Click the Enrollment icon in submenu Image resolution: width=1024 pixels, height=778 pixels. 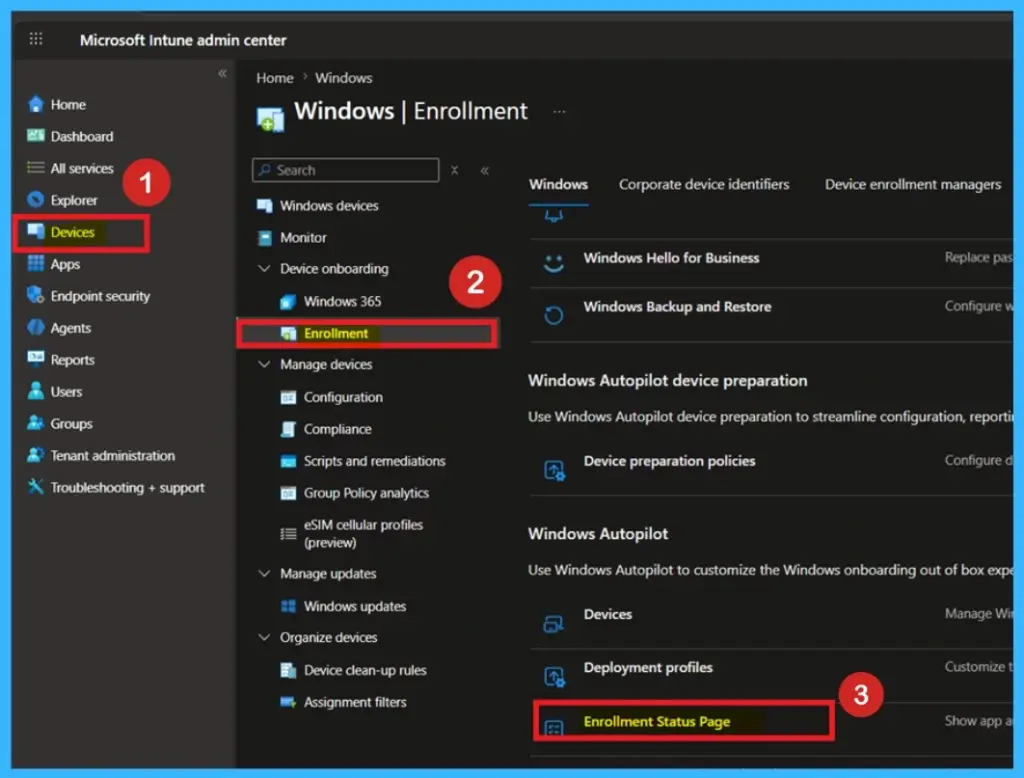point(289,333)
